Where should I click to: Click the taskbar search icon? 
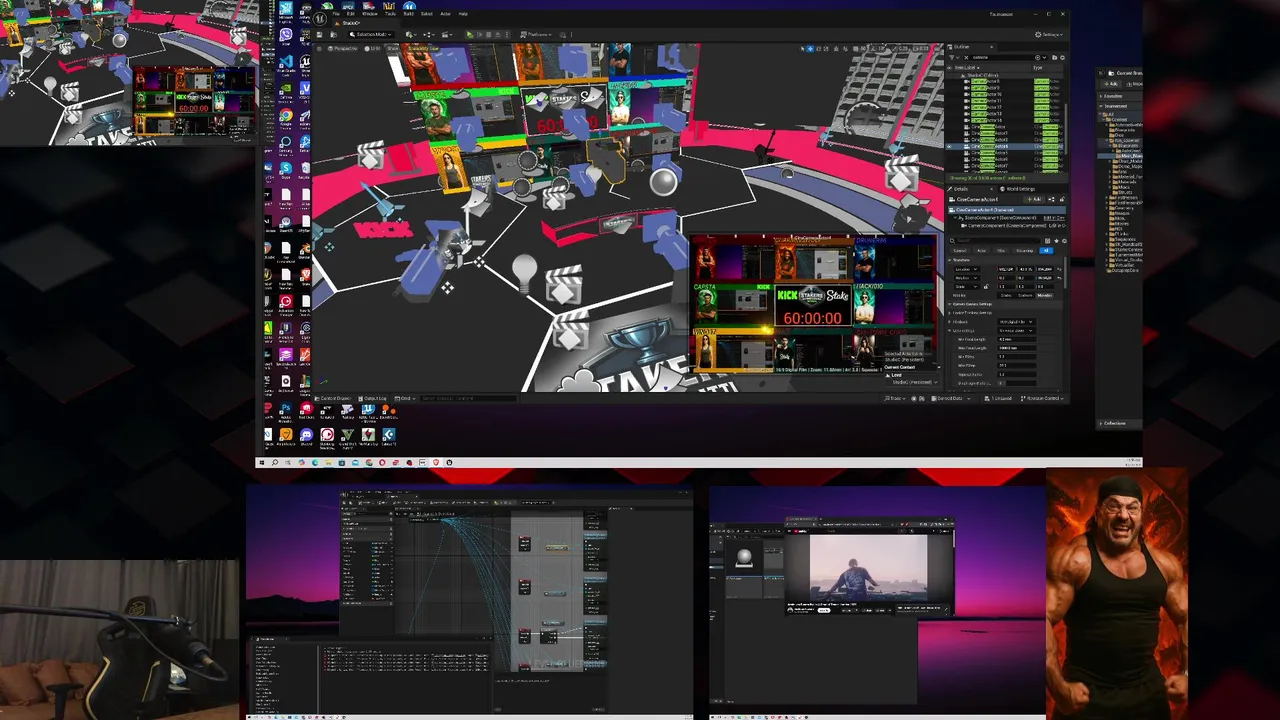point(275,462)
